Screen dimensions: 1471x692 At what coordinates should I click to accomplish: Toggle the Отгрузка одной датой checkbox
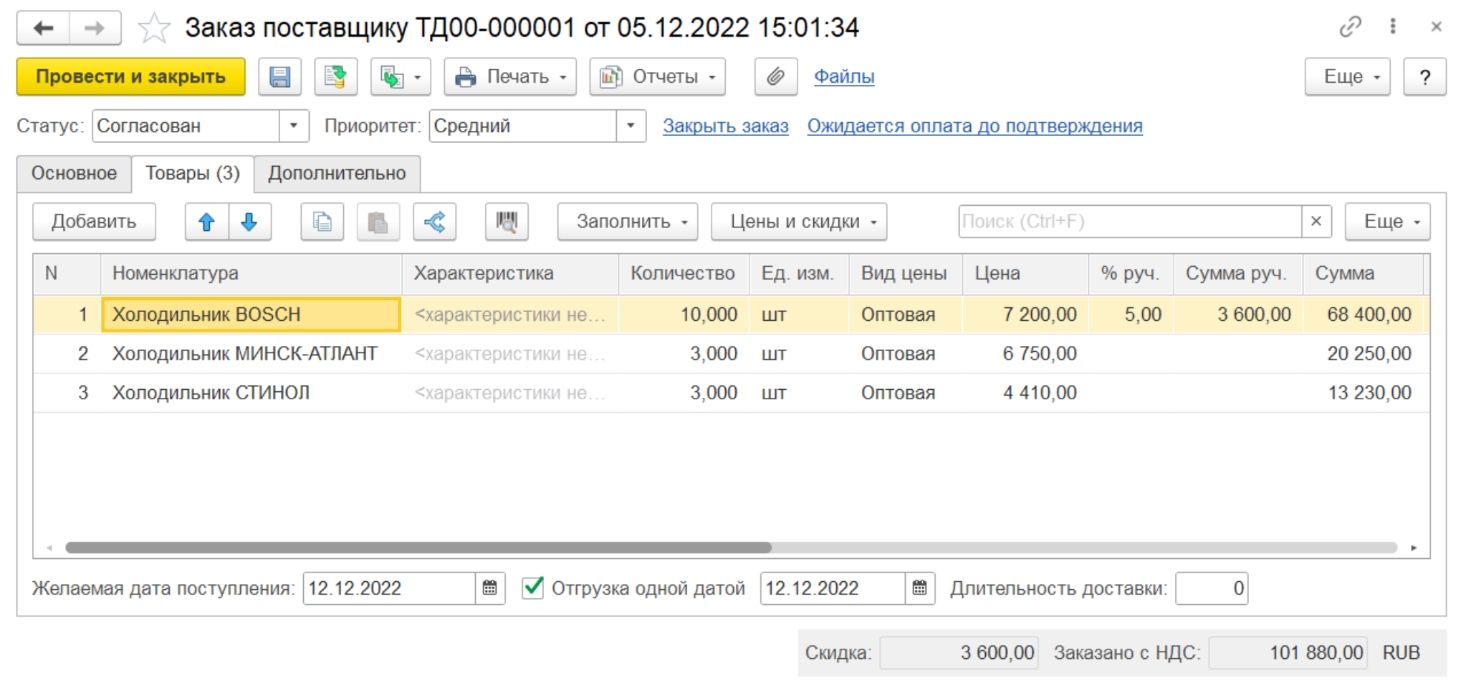(534, 588)
